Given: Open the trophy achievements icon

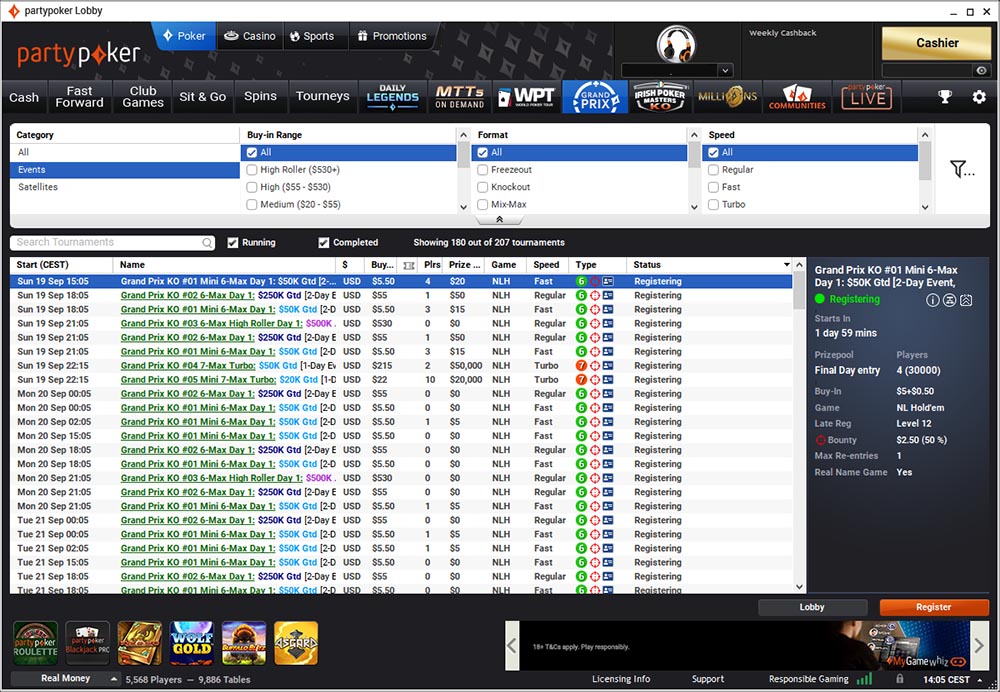Looking at the screenshot, I should coord(945,96).
